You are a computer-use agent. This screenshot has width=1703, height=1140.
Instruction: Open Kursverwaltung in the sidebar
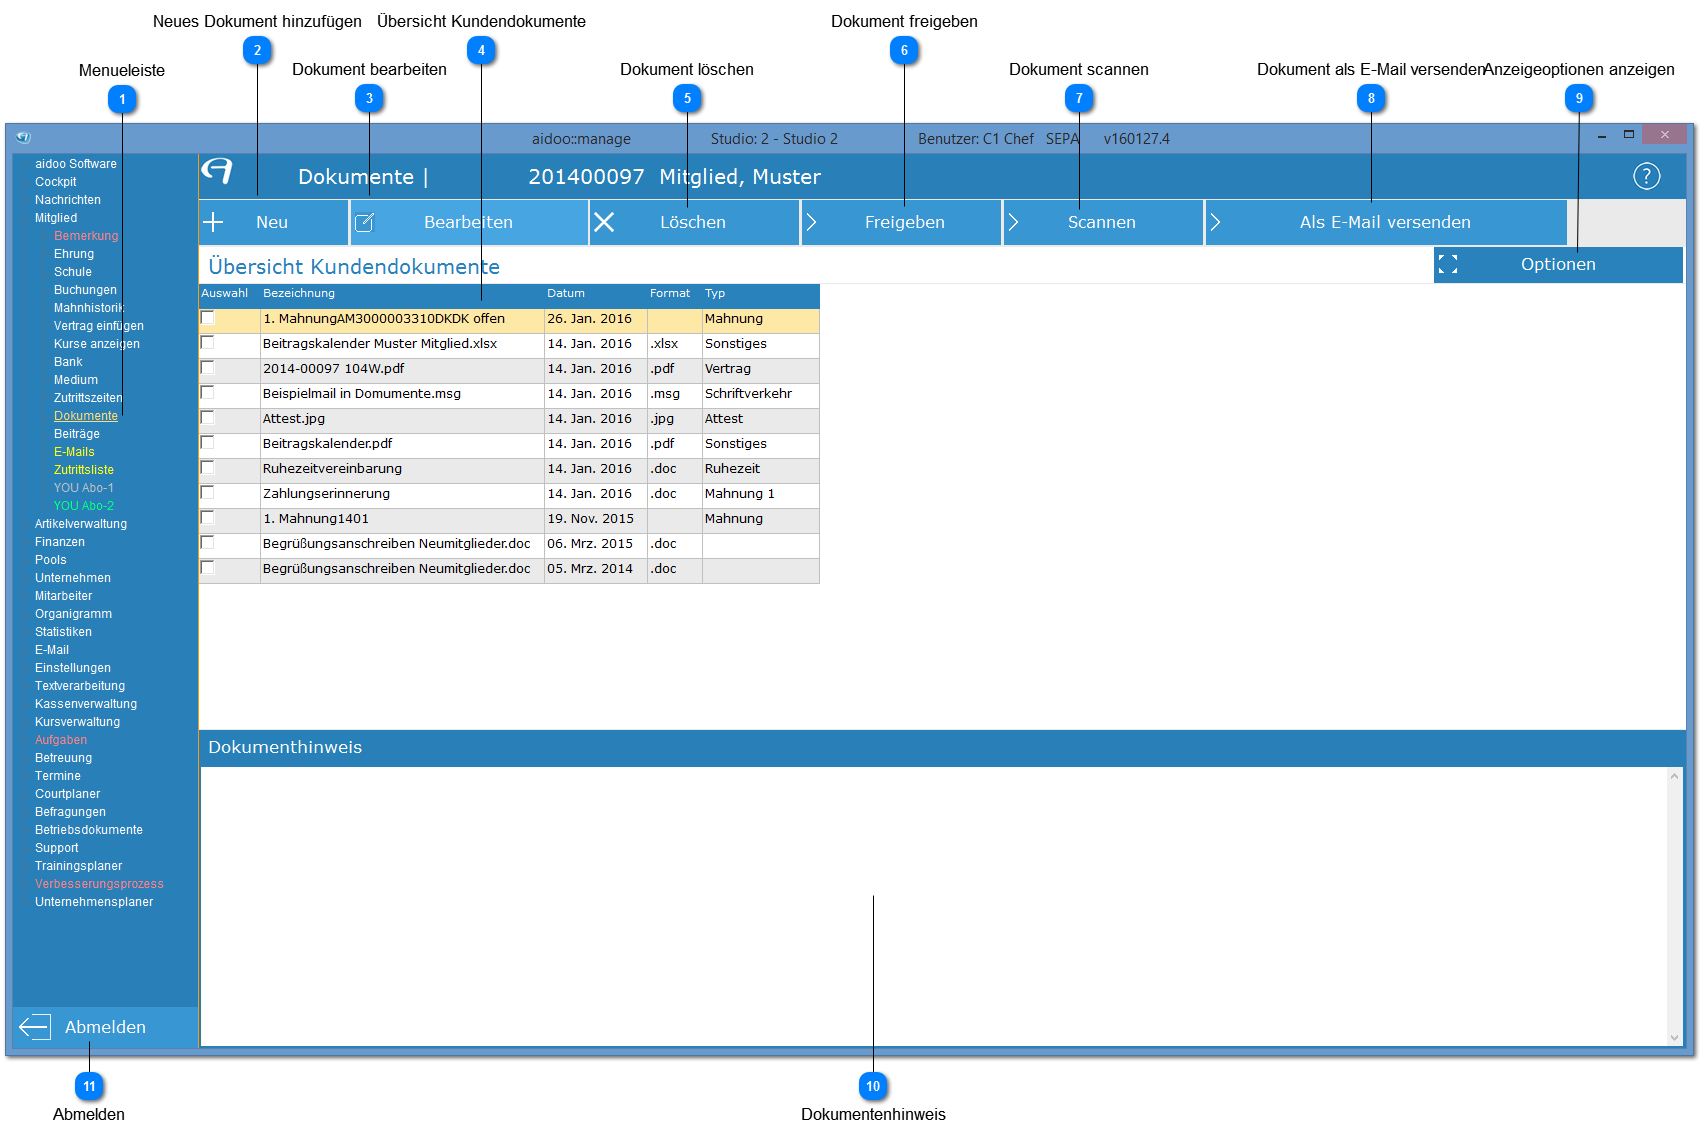(x=77, y=722)
